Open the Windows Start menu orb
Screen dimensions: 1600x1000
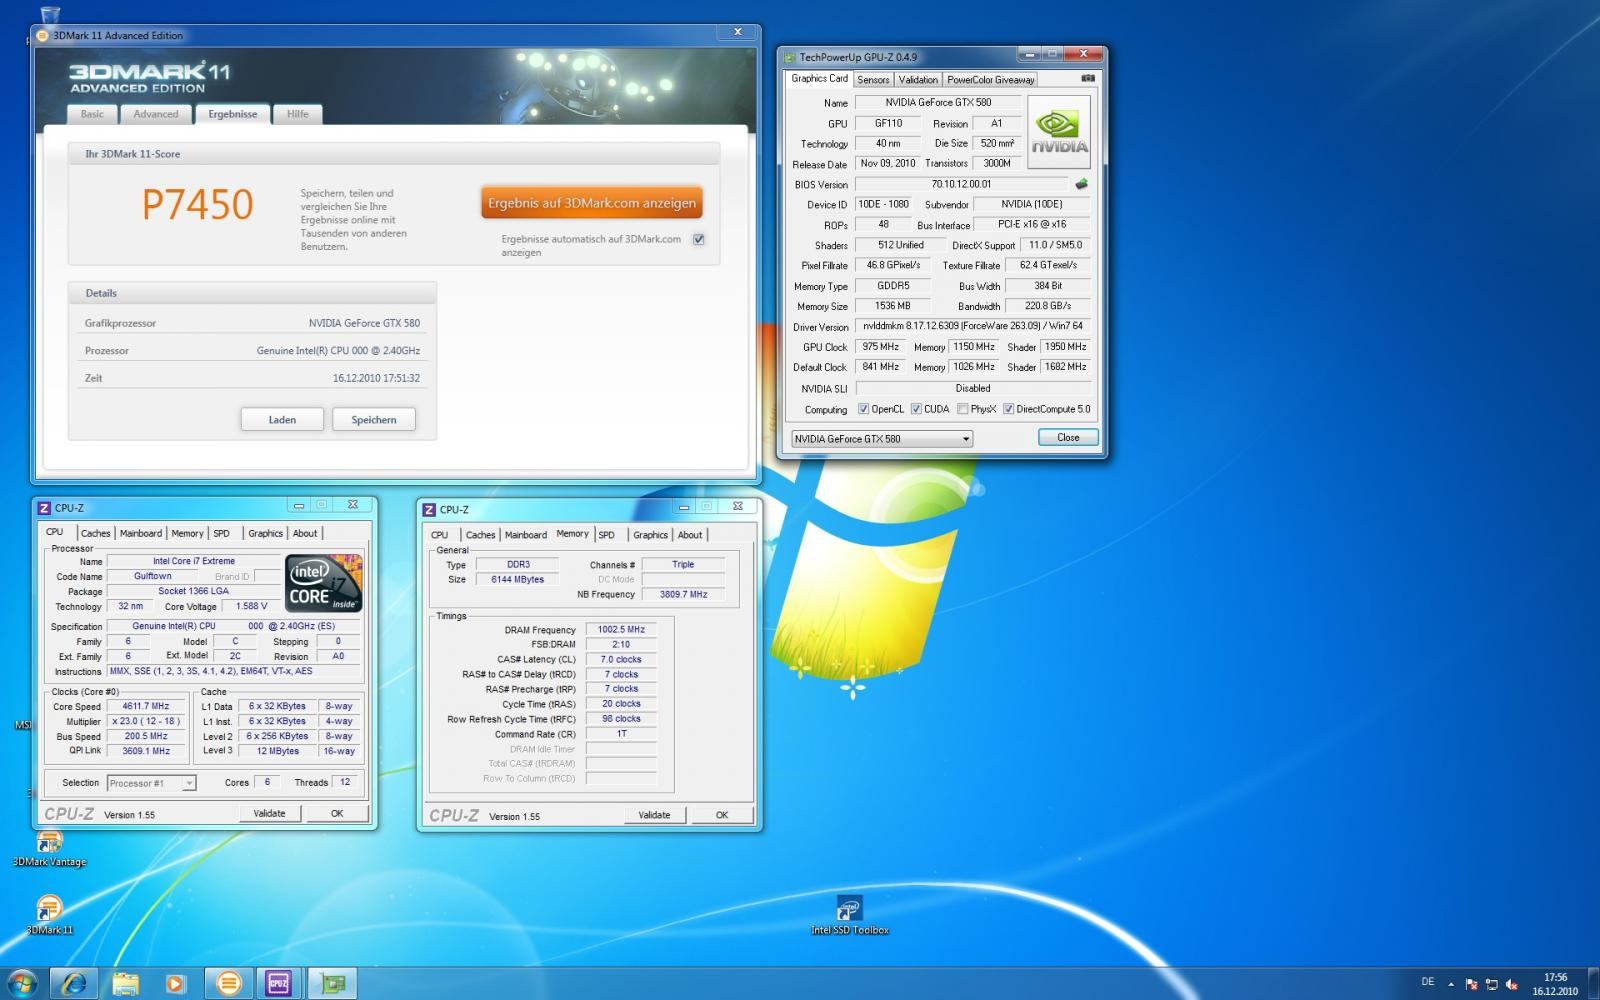22,983
